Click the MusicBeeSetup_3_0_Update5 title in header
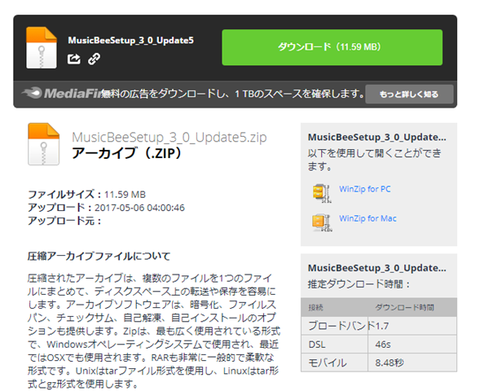 [x=131, y=40]
